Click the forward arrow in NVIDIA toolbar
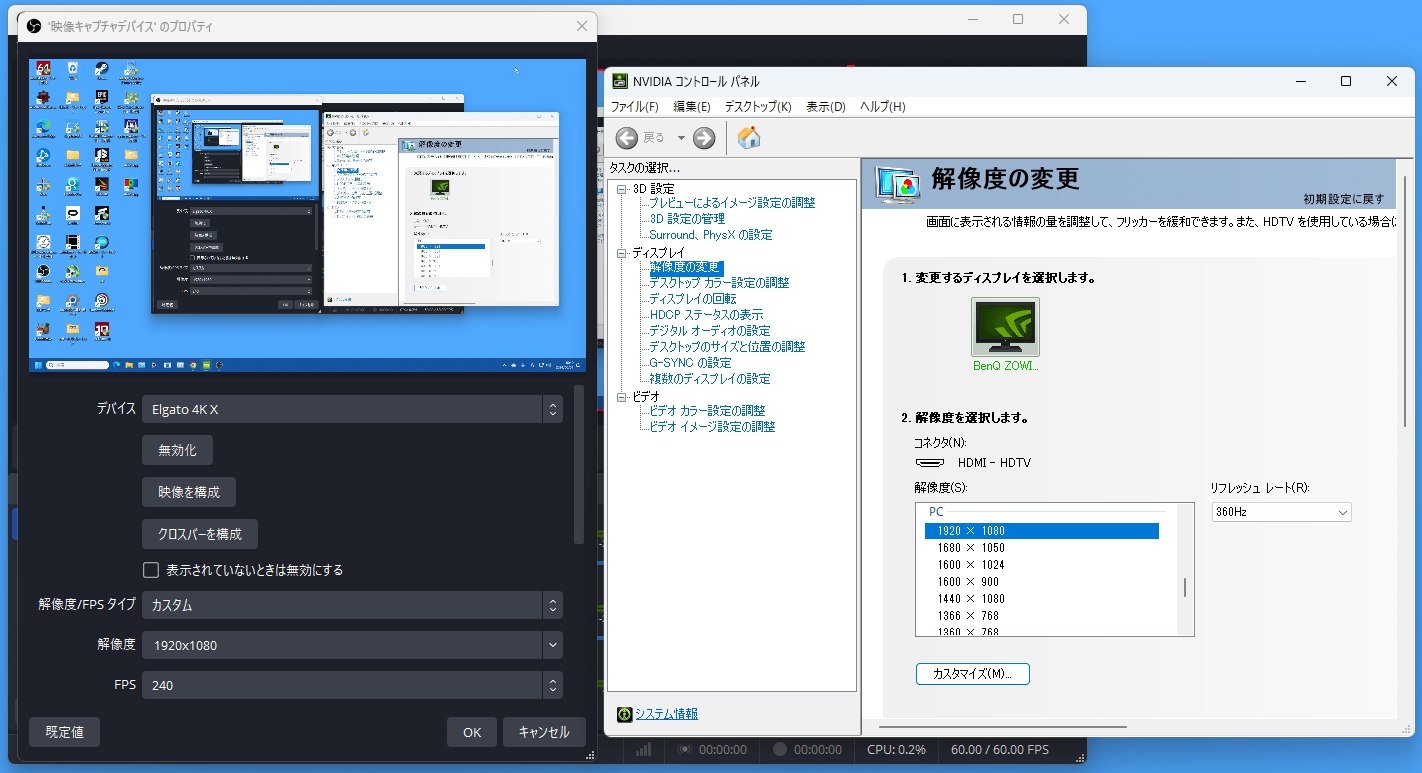 pyautogui.click(x=704, y=138)
